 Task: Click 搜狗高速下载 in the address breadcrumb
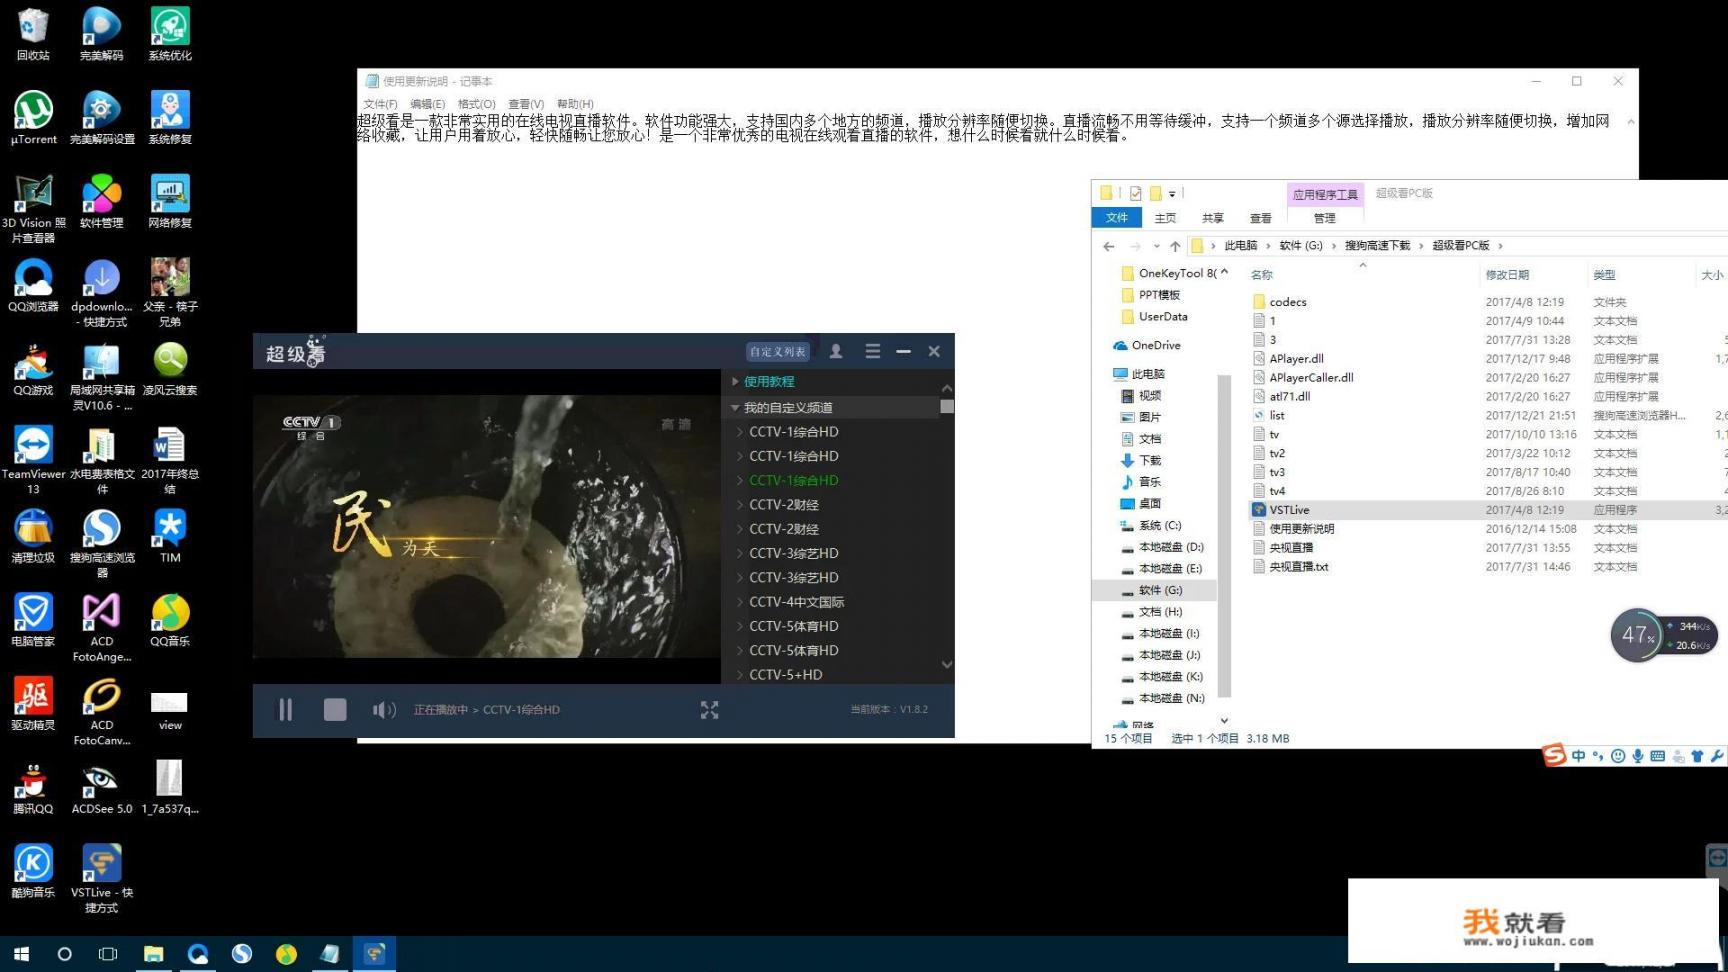pos(1377,246)
